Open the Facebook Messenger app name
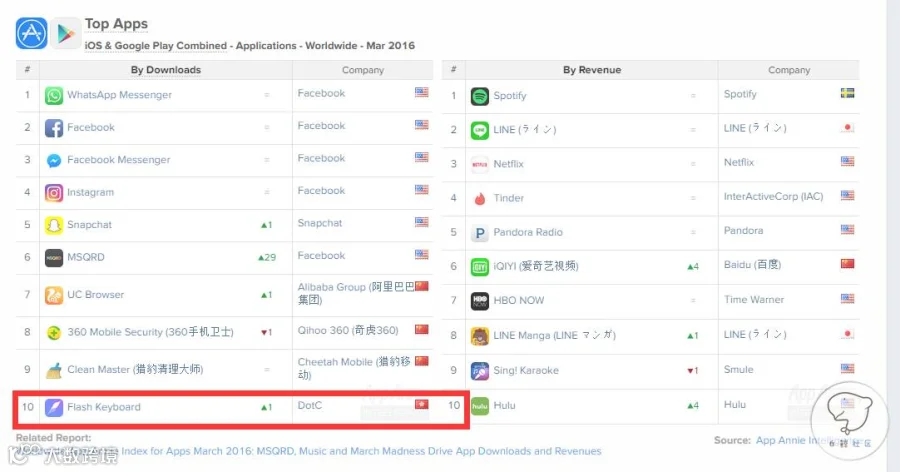Screen dimensions: 900x472 (x=119, y=160)
